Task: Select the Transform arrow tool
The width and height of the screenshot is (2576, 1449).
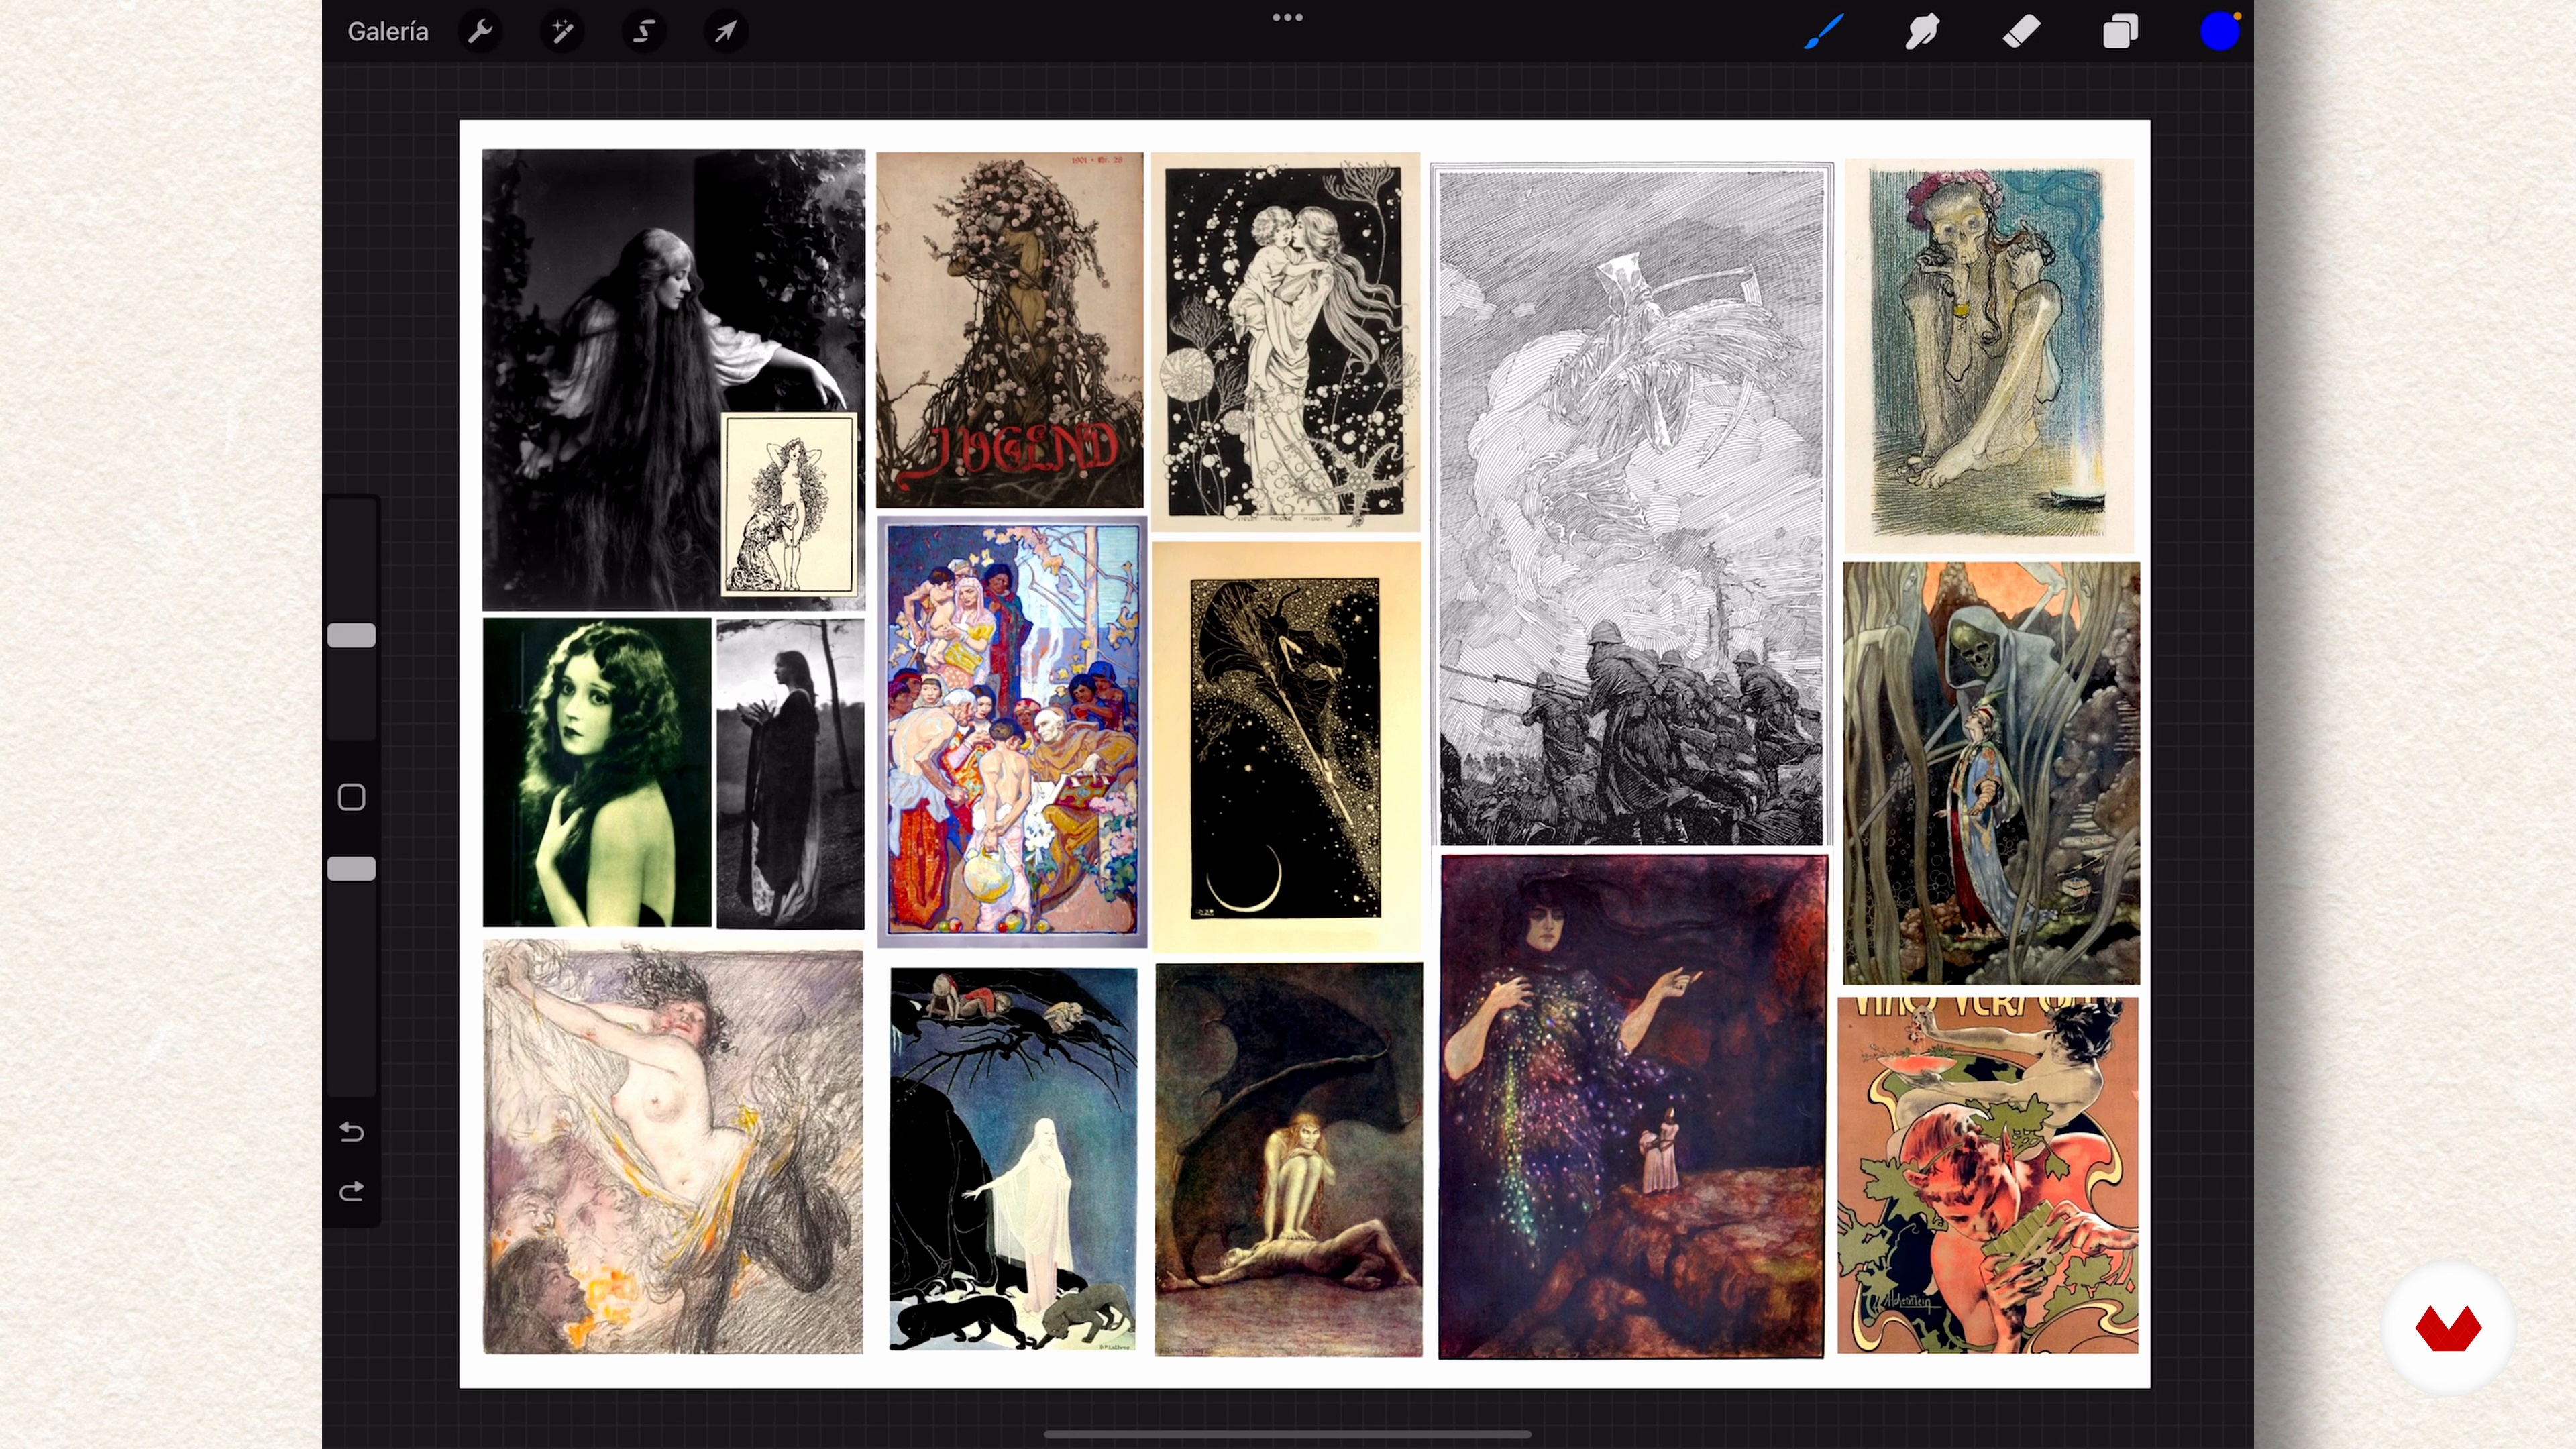Action: [726, 31]
